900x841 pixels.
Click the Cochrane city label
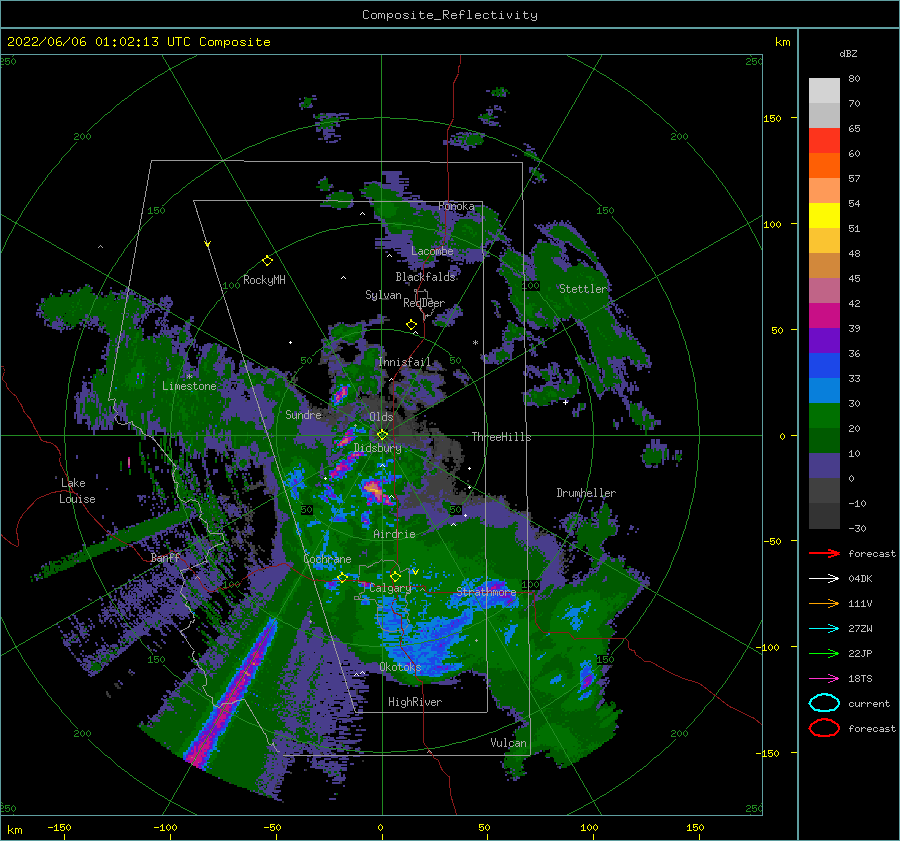pos(327,559)
